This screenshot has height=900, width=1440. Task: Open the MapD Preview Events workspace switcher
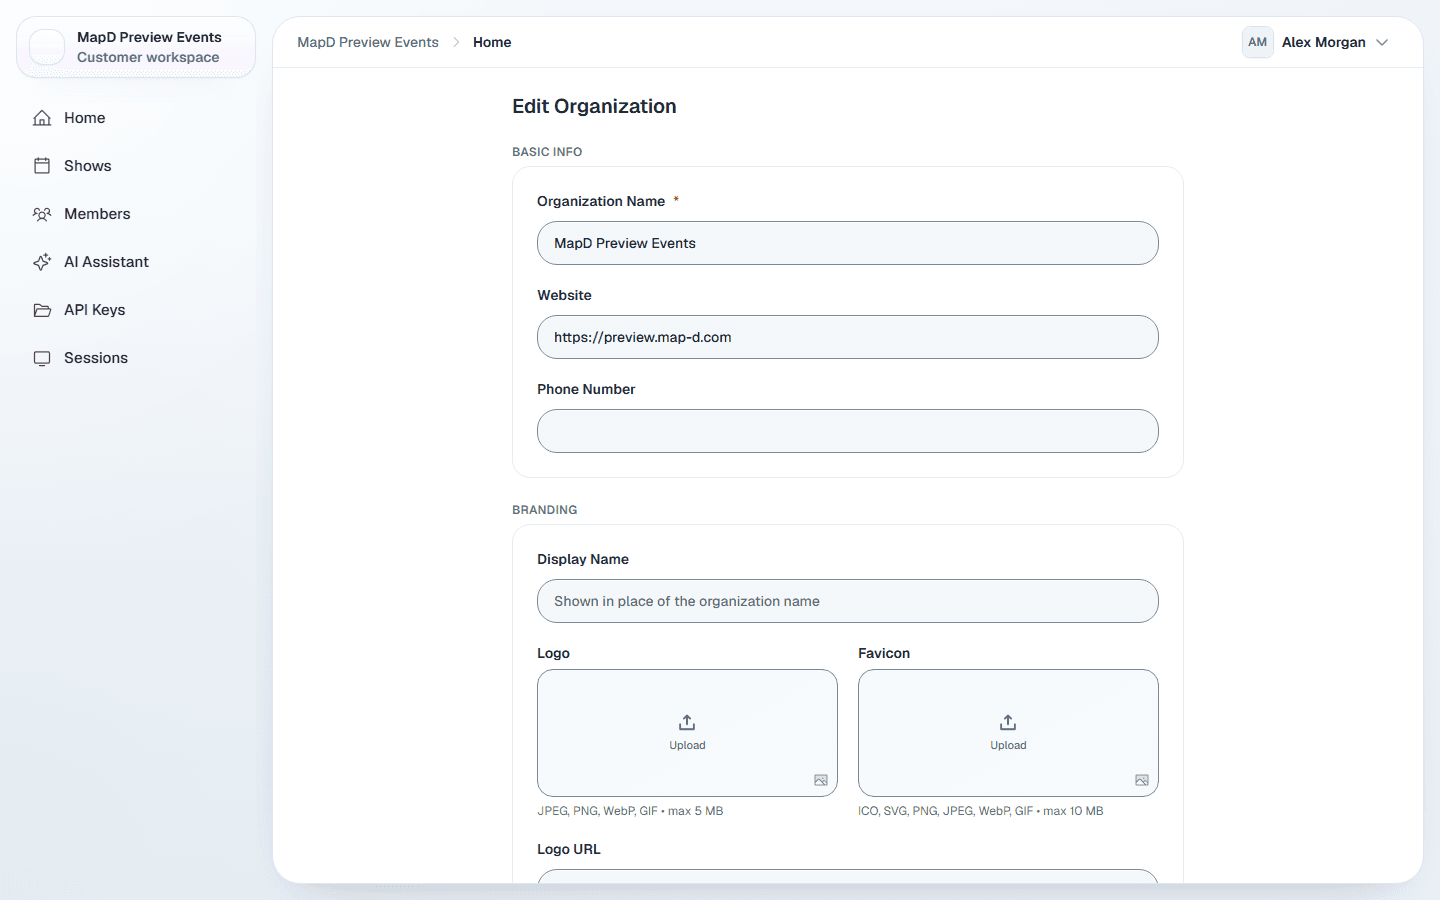point(136,47)
